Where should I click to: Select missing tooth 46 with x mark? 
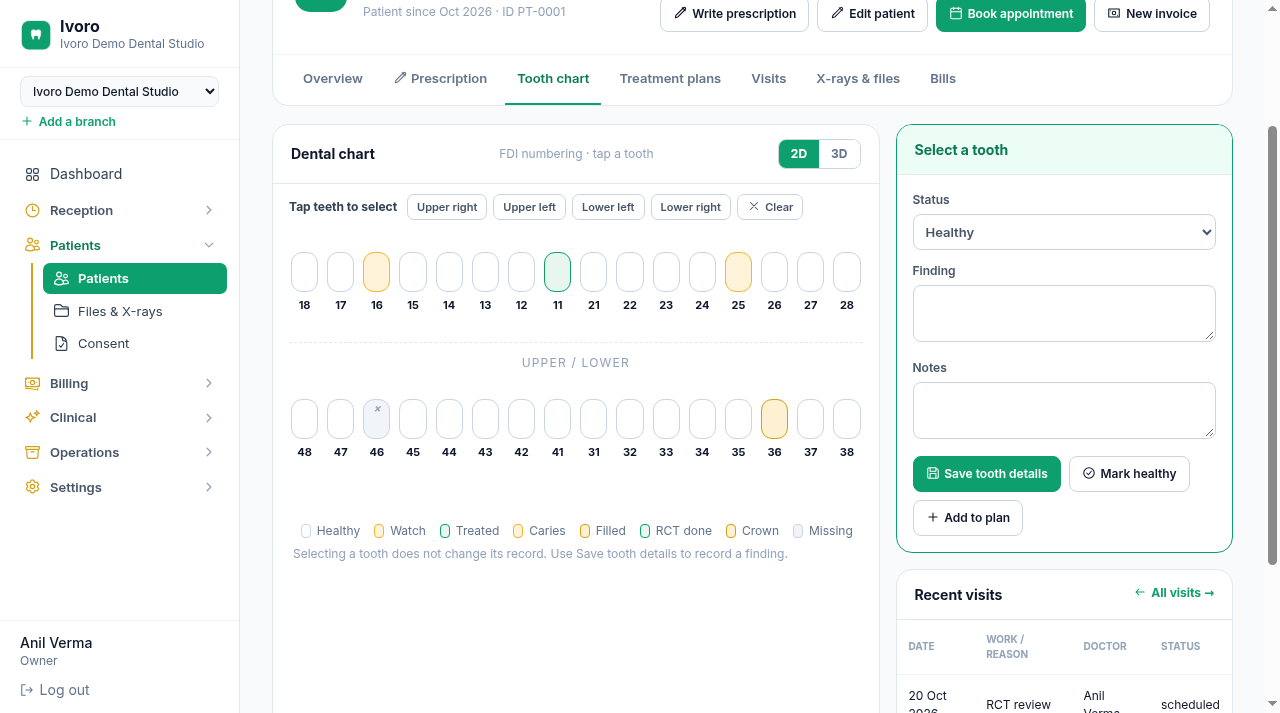(377, 419)
